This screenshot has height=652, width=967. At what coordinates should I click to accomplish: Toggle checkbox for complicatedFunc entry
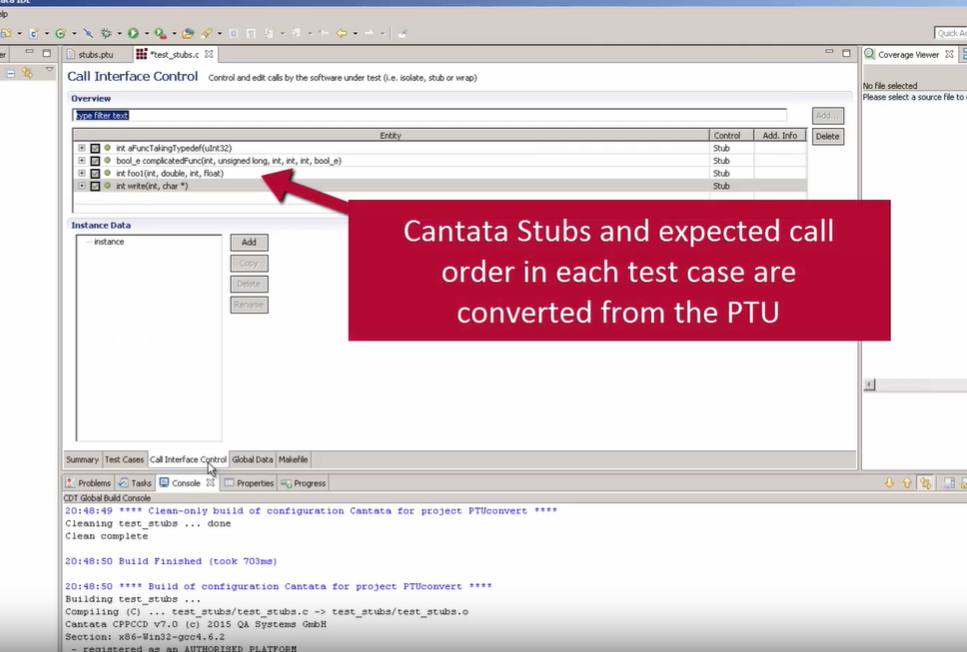coord(95,161)
